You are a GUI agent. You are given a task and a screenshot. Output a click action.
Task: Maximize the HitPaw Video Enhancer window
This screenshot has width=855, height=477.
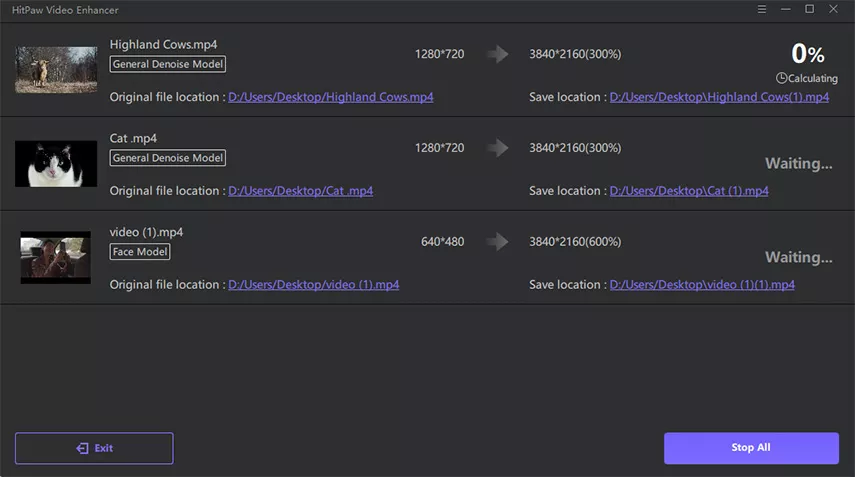pyautogui.click(x=809, y=9)
